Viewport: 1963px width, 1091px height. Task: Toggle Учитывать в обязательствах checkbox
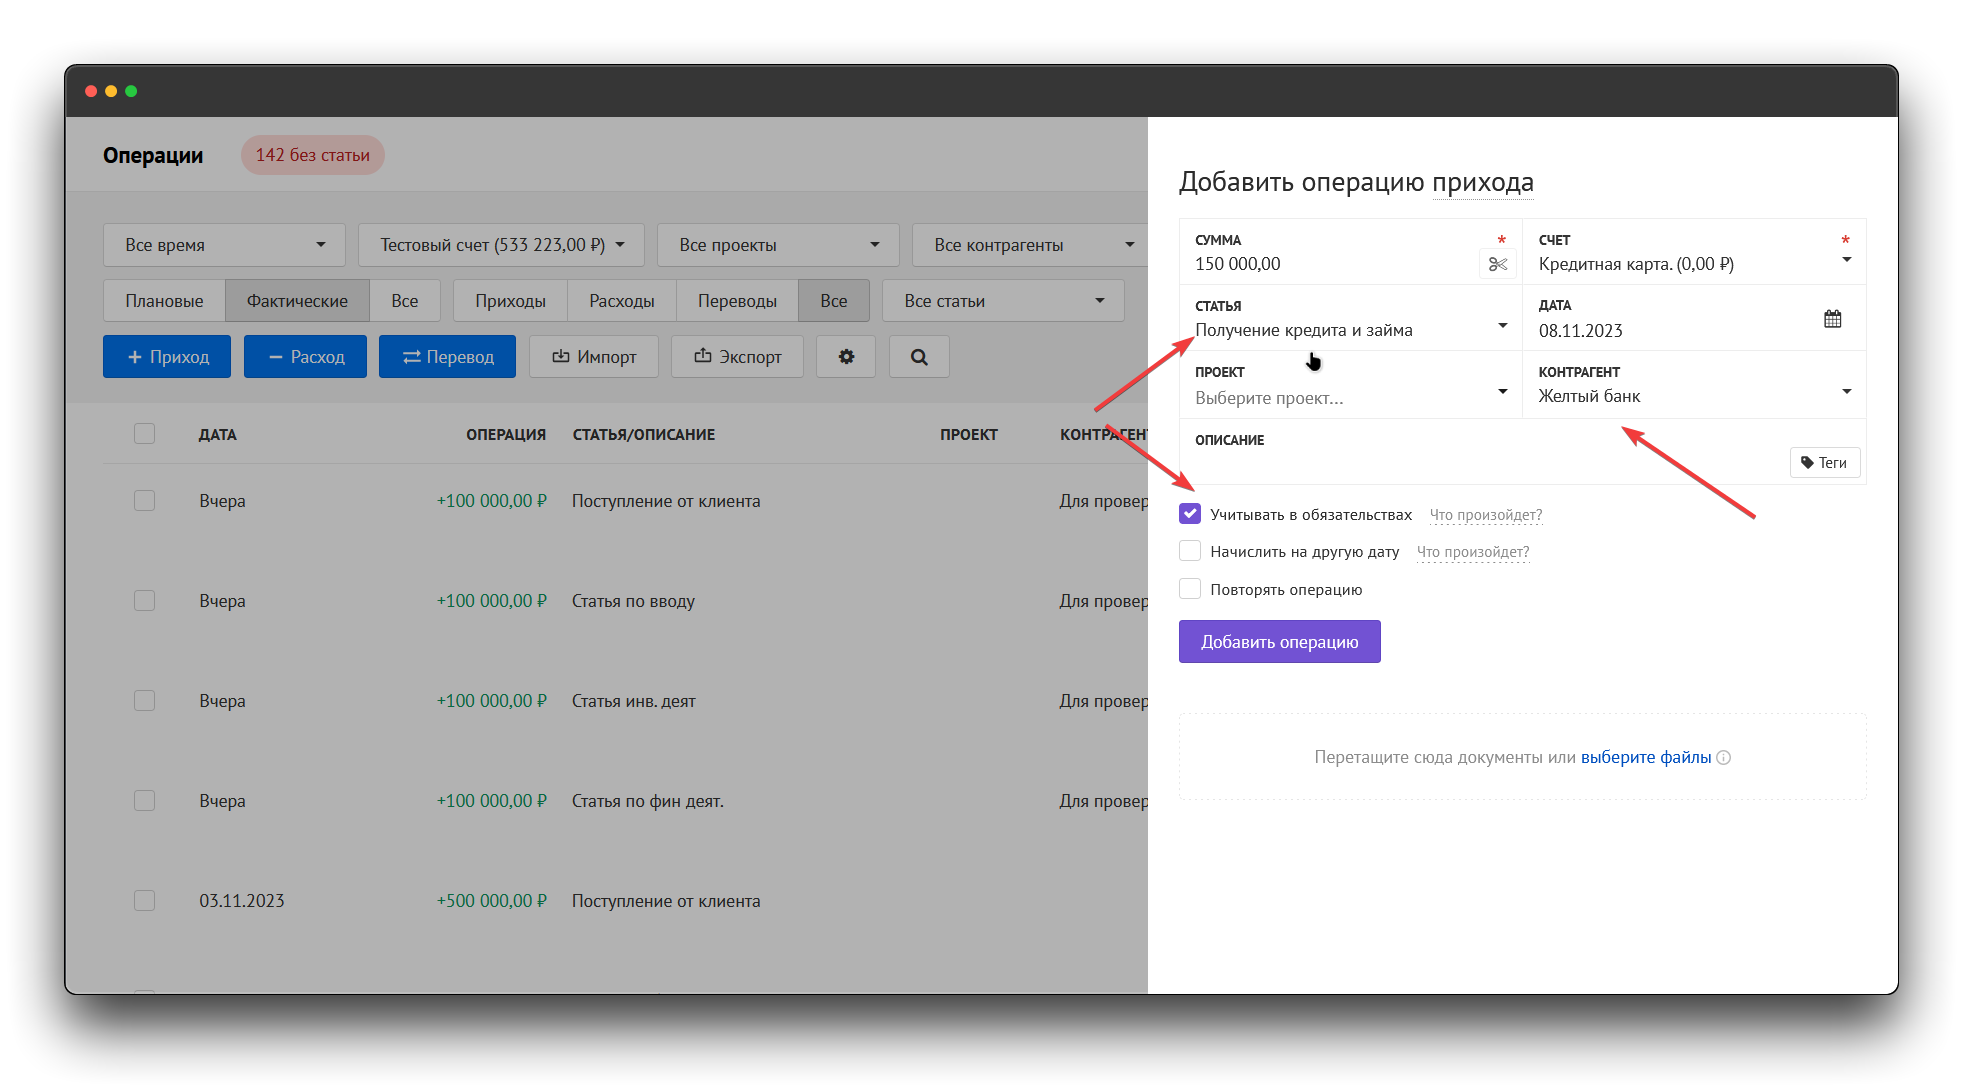1190,514
